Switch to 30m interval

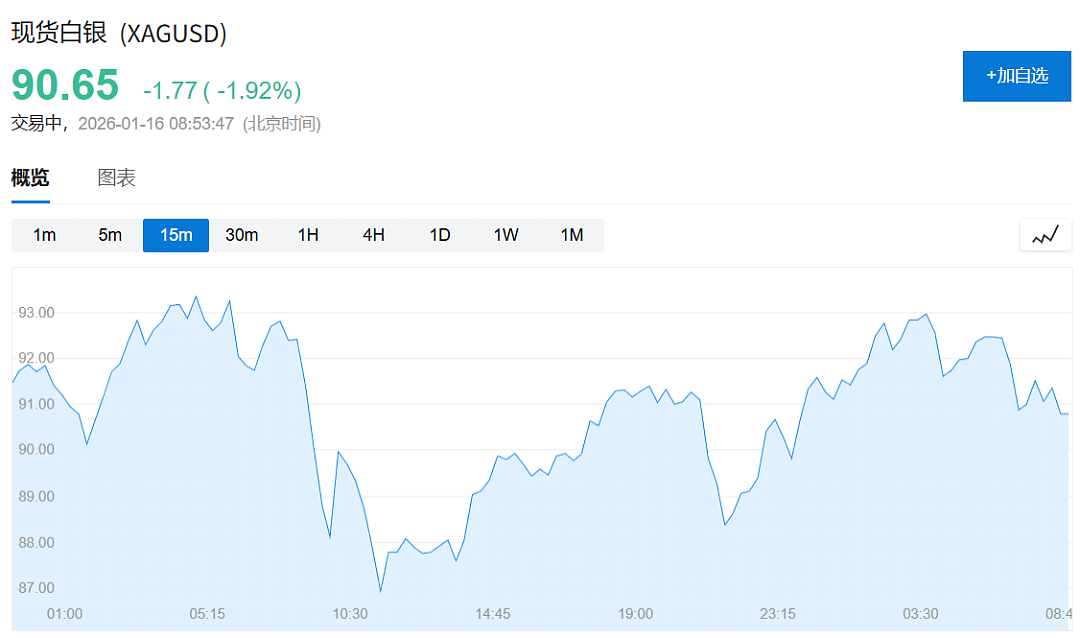(242, 235)
